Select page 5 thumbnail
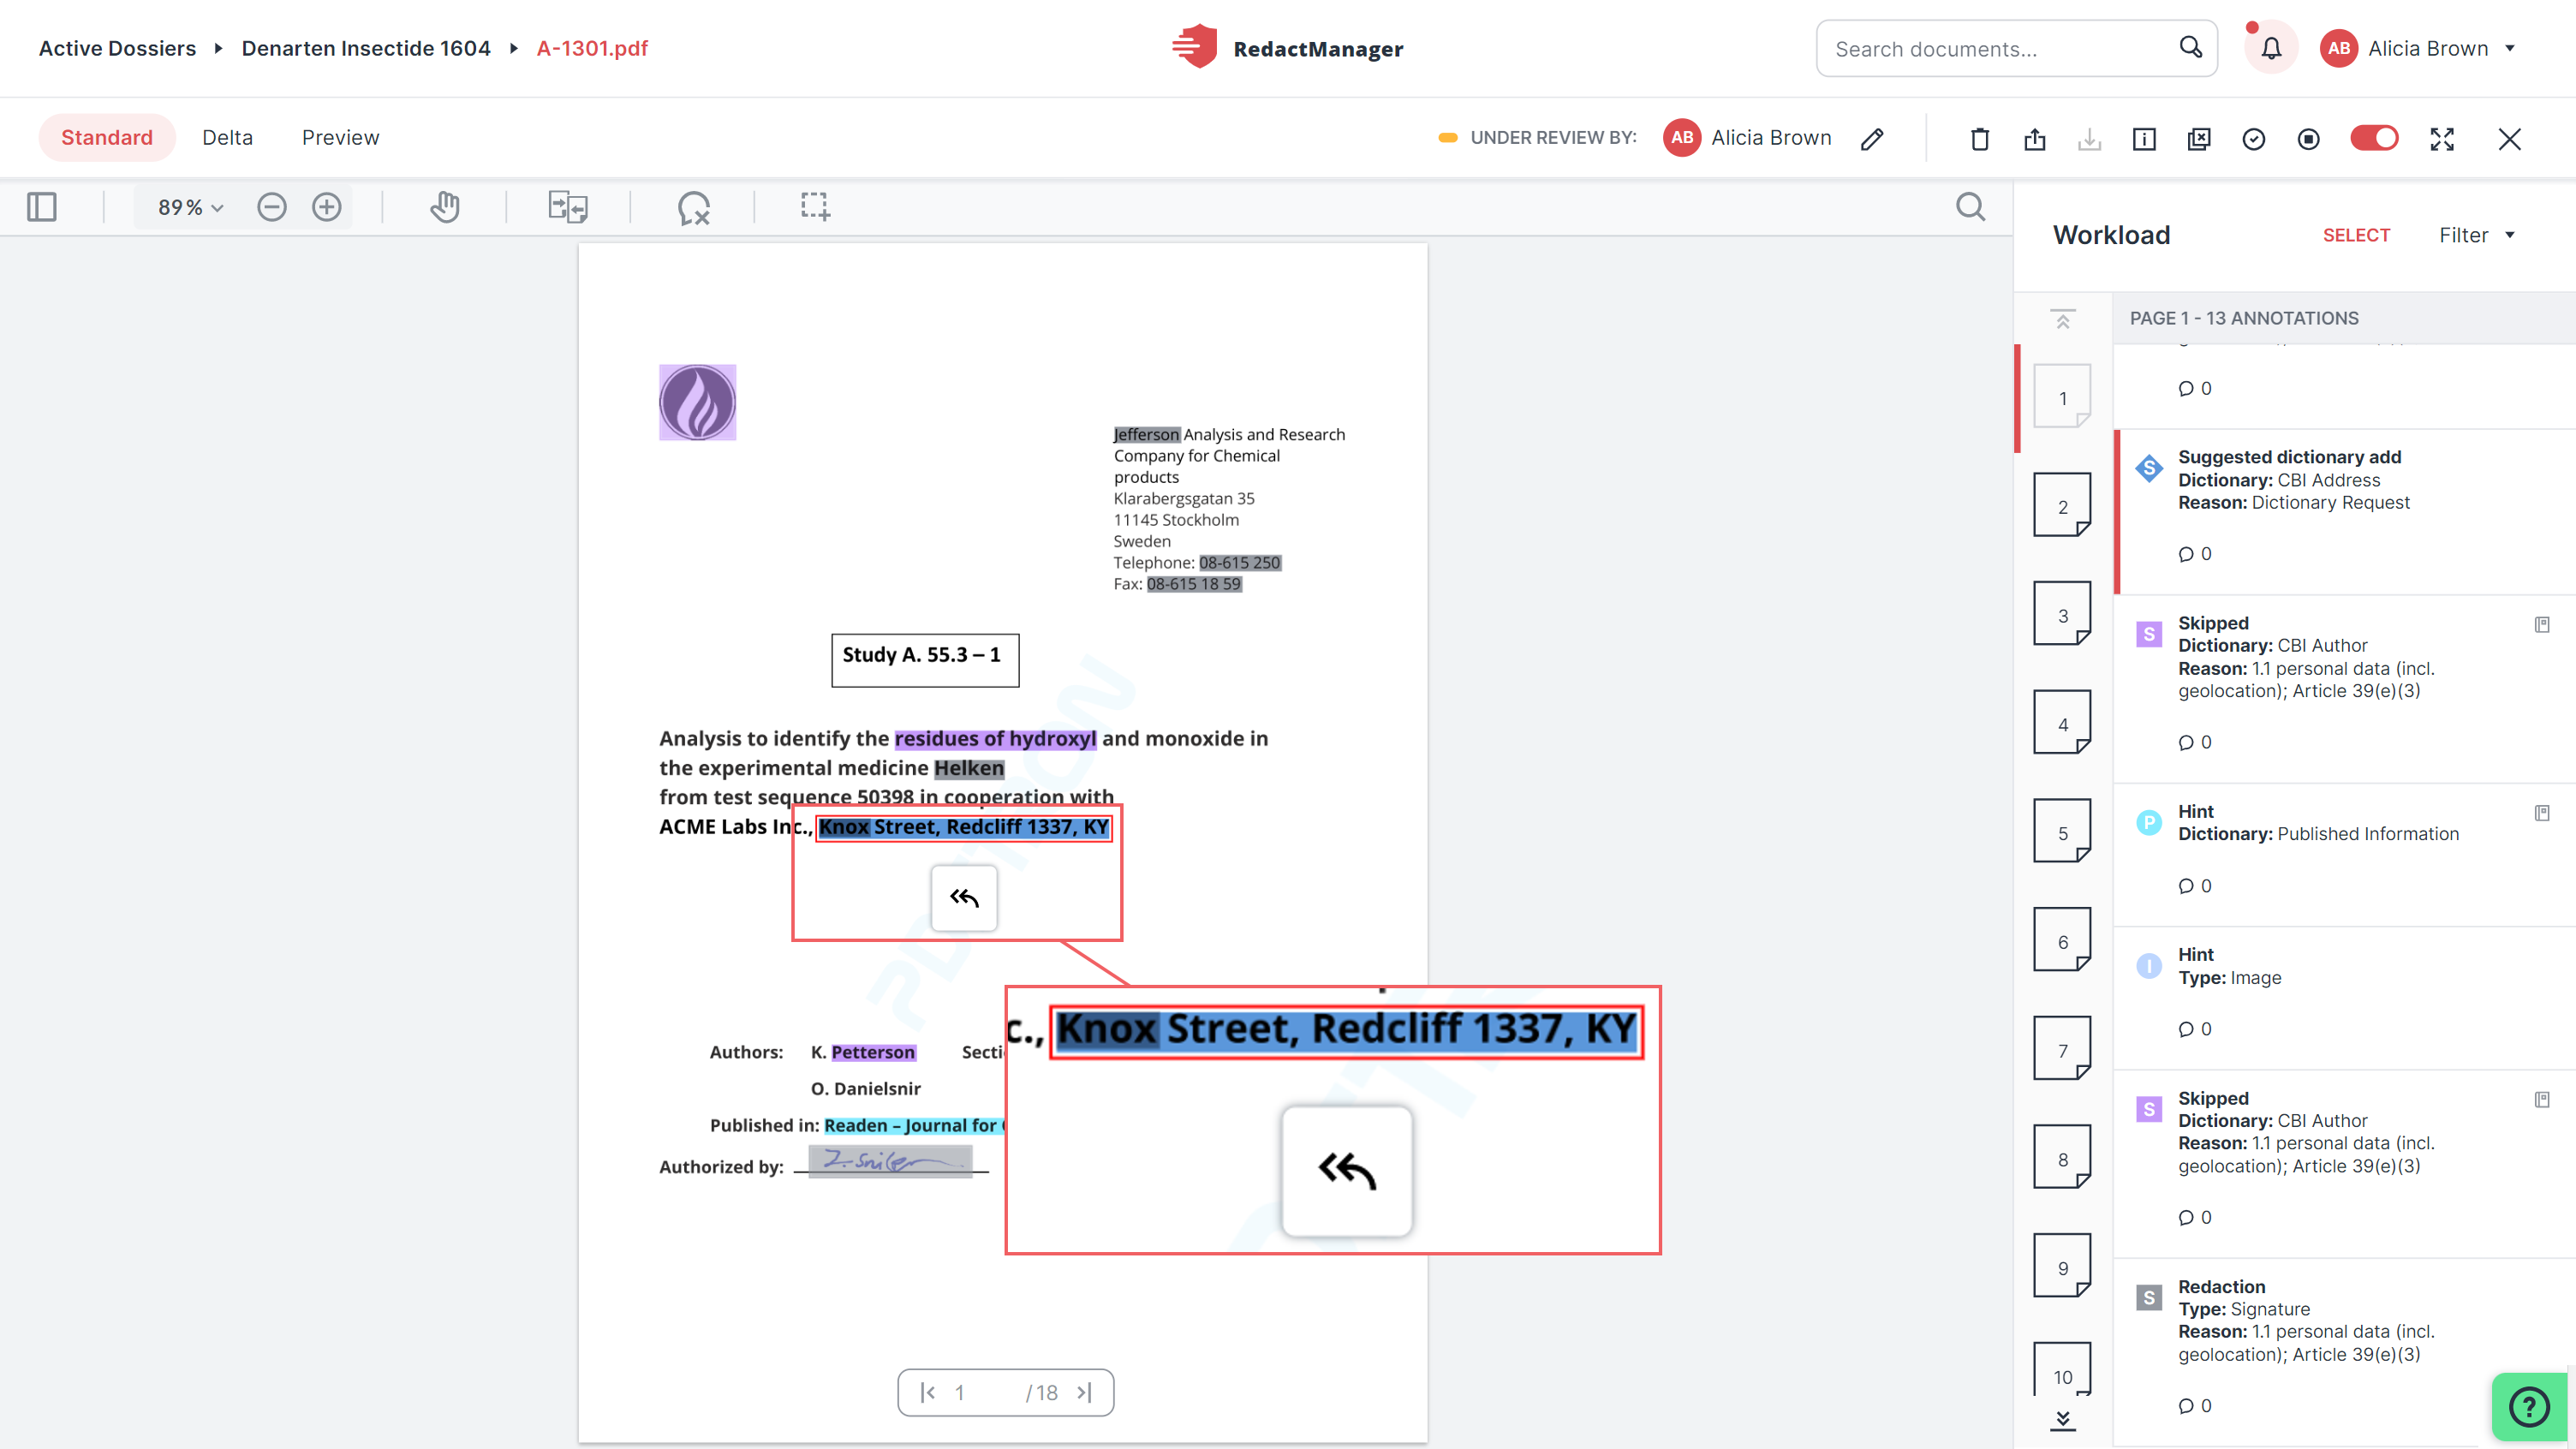Image resolution: width=2576 pixels, height=1449 pixels. [x=2062, y=832]
